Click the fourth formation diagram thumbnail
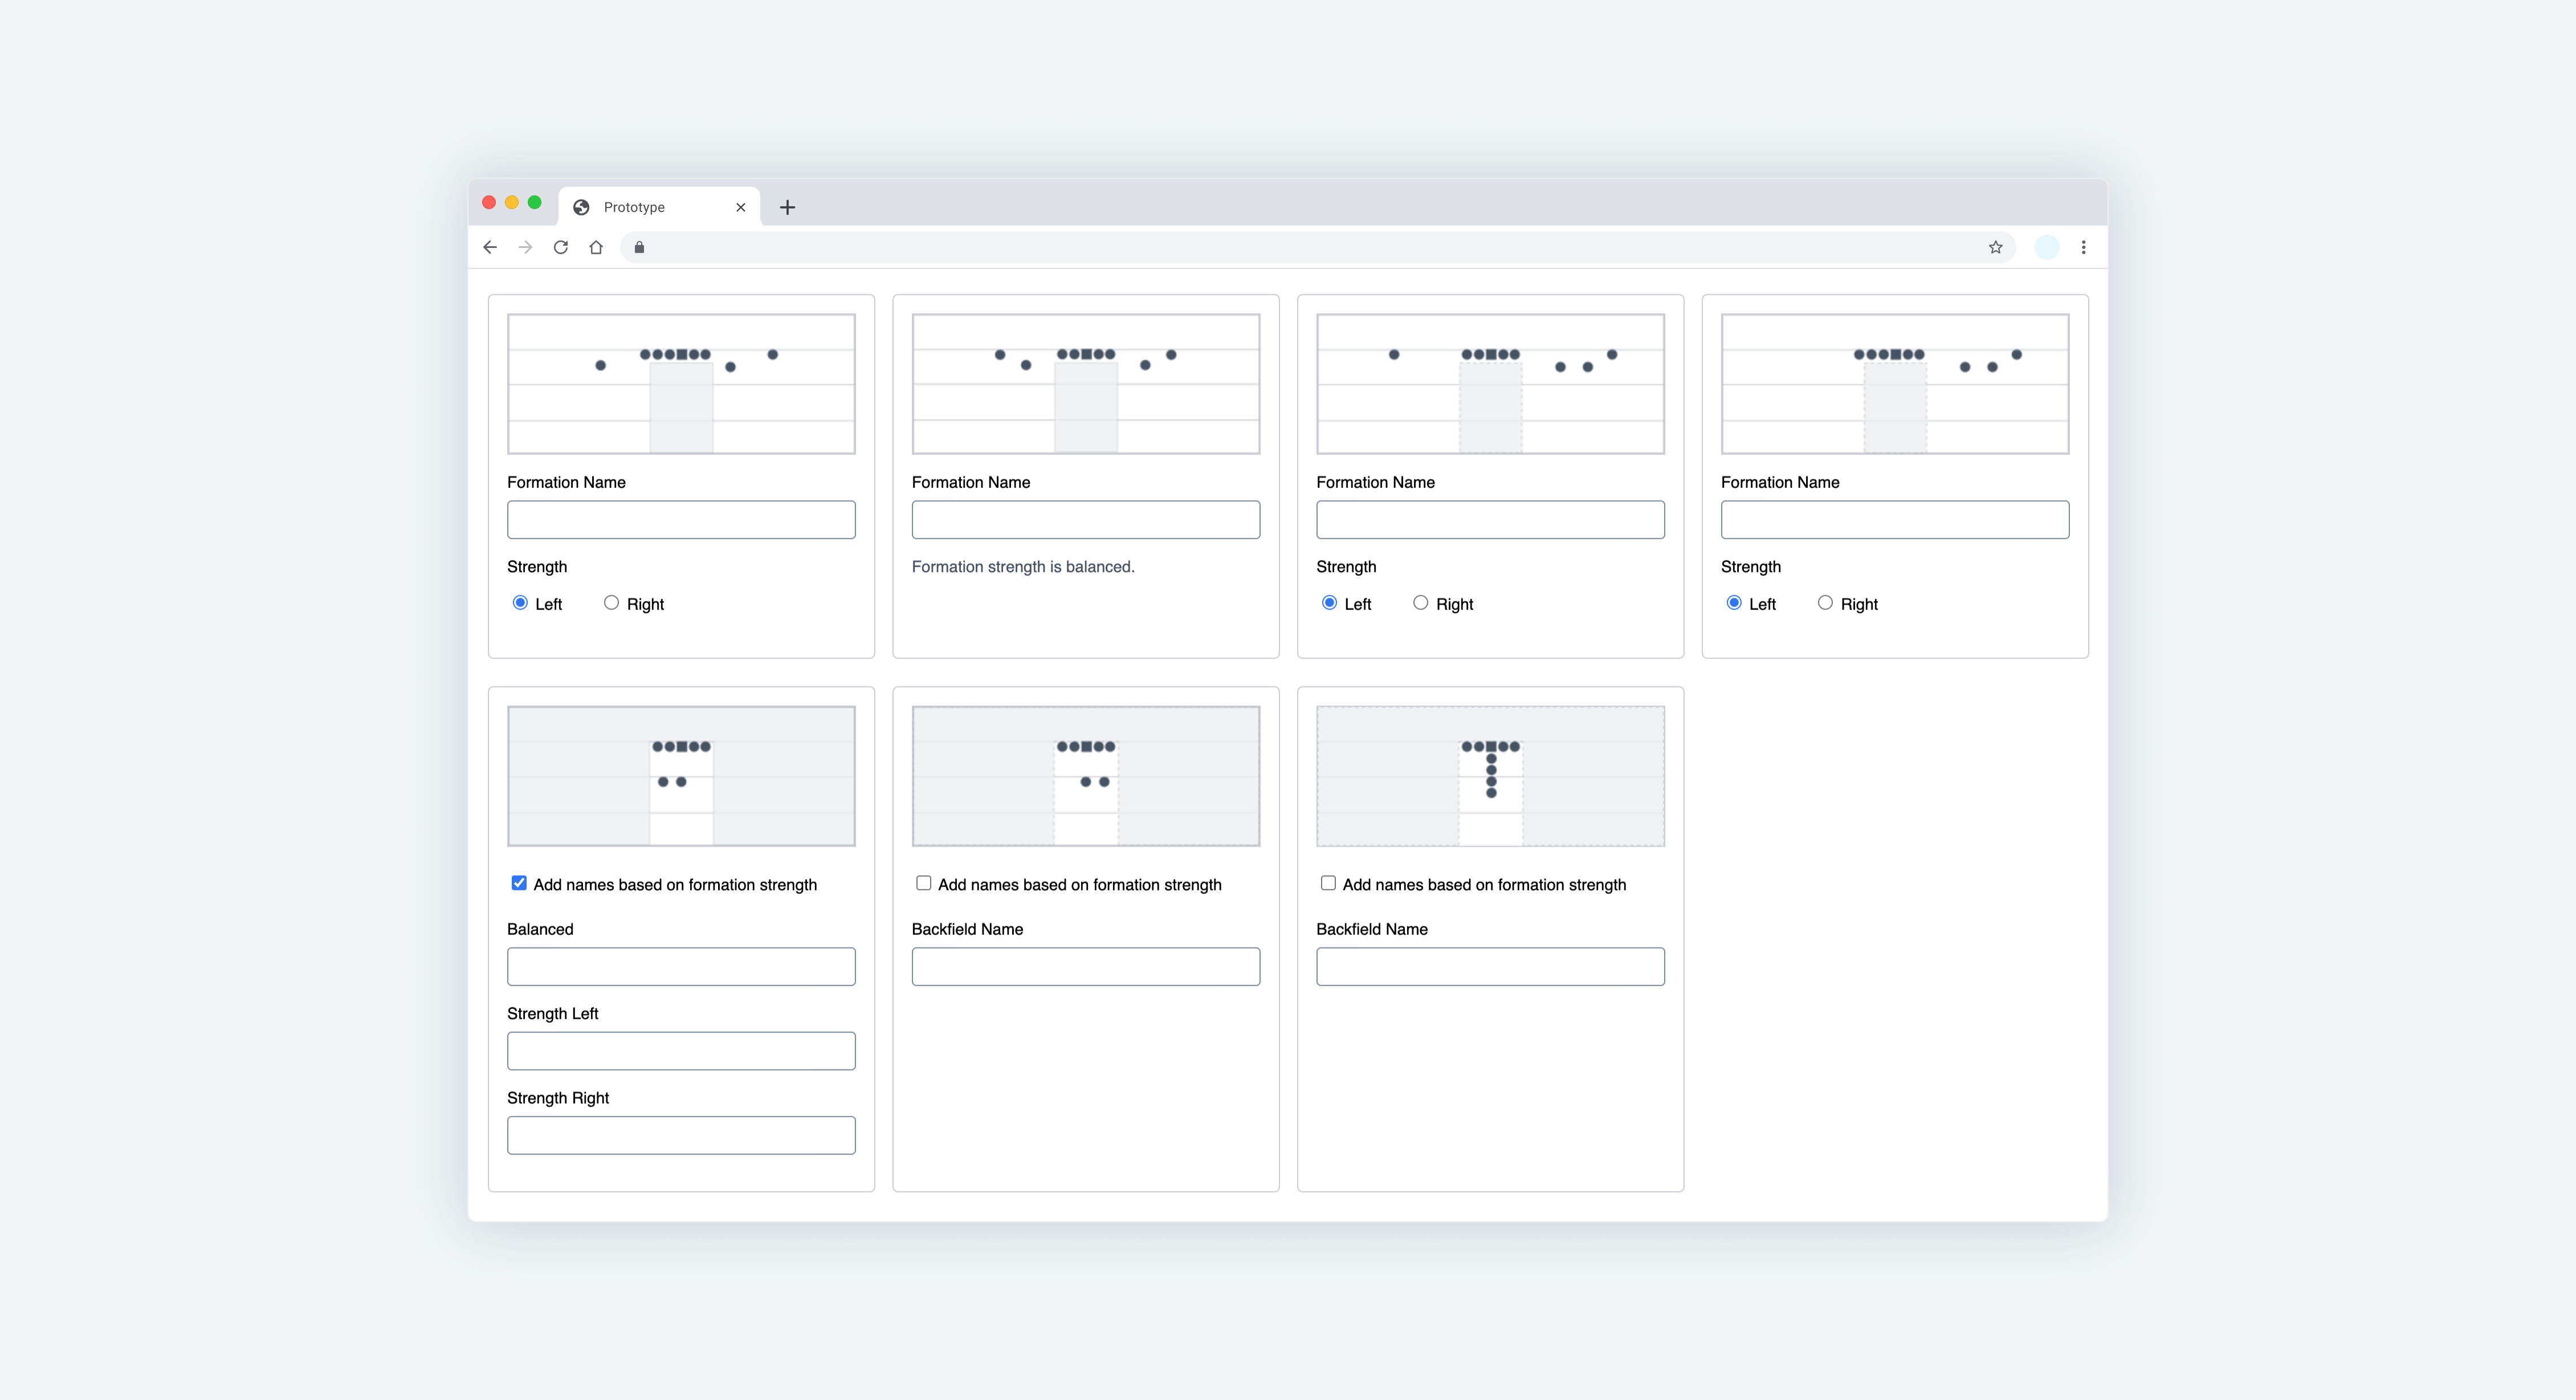 tap(1895, 384)
